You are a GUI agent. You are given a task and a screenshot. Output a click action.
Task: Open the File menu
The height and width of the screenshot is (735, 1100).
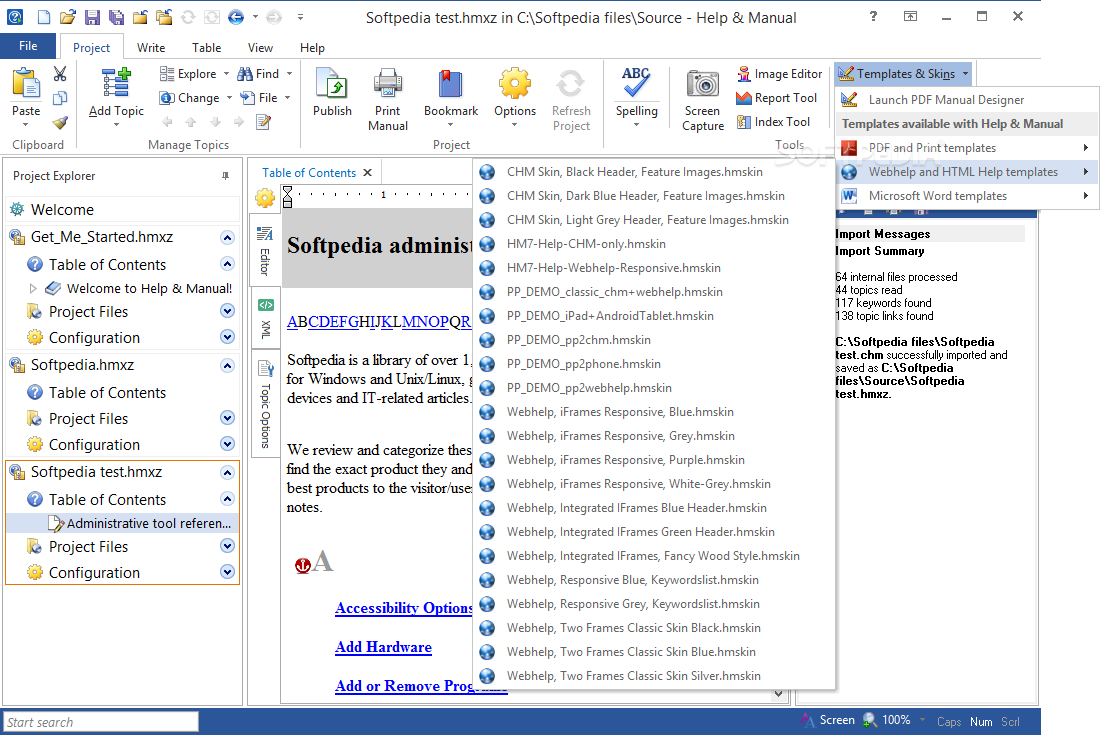click(x=28, y=46)
